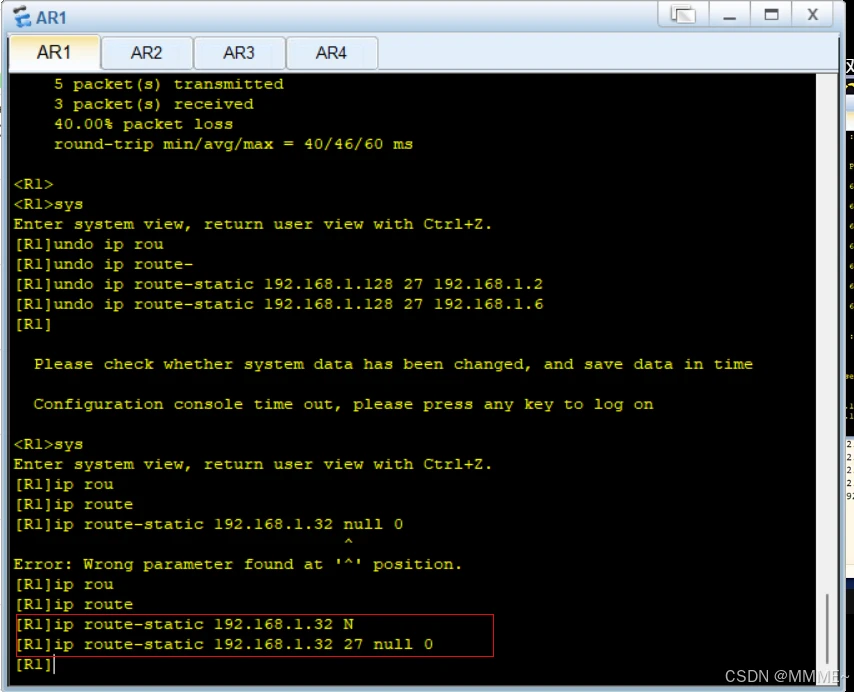Open the AR3 tab
Viewport: 854px width, 692px height.
click(239, 53)
